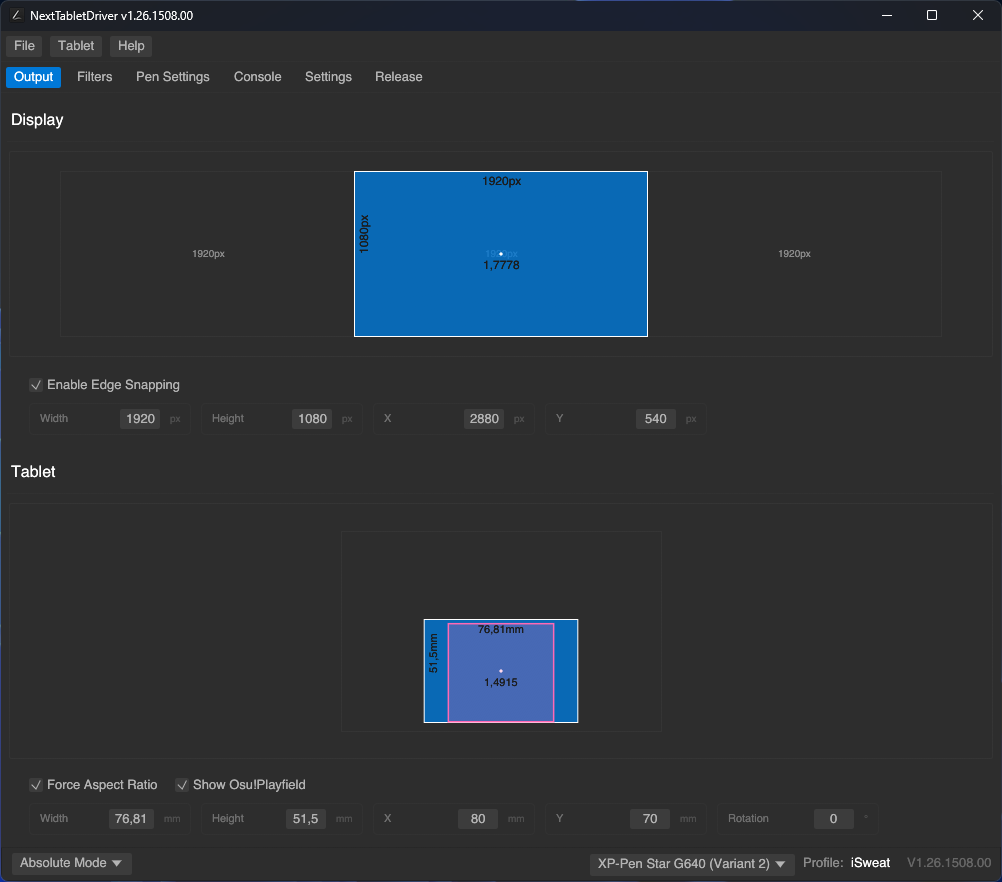The image size is (1002, 882).
Task: Minimize the NextTabletDriver window
Action: (887, 15)
